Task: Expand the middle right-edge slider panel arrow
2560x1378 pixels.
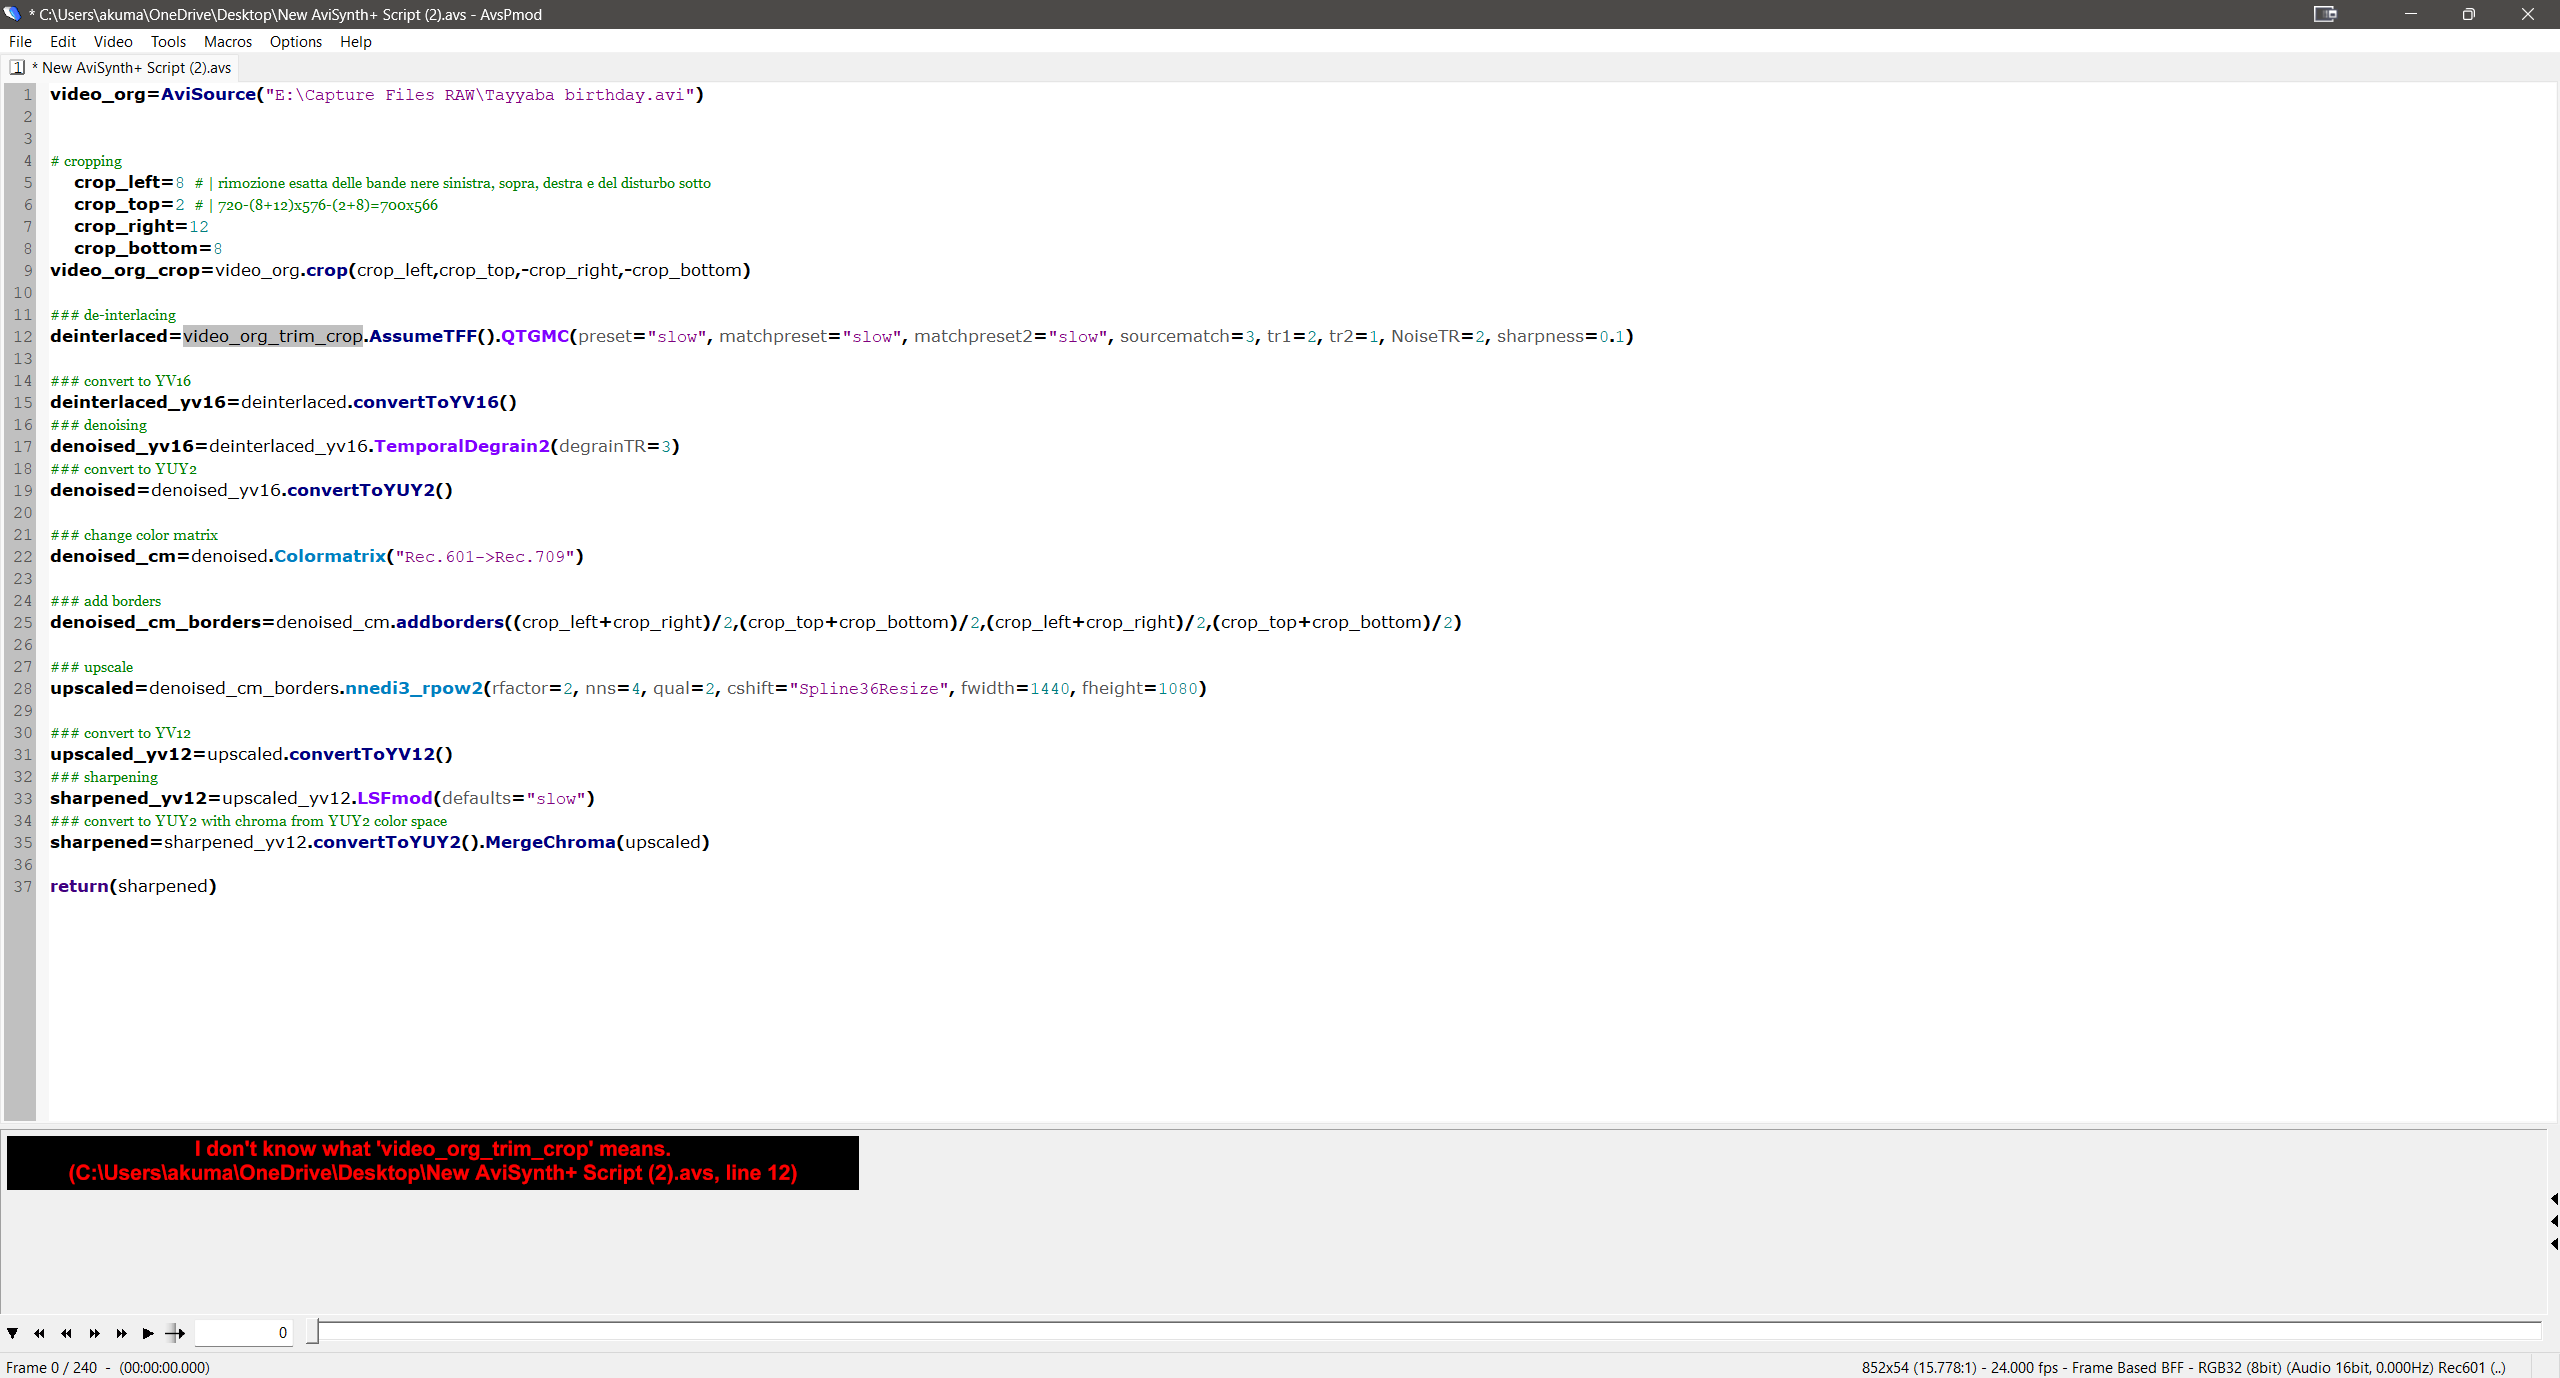Action: click(x=2553, y=1221)
